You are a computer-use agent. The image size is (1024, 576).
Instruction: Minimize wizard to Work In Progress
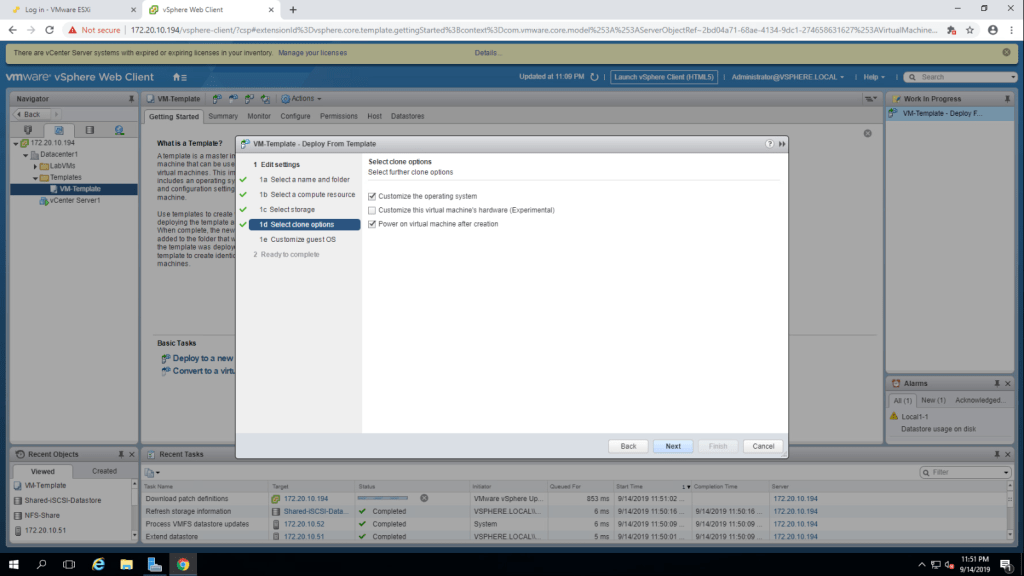pyautogui.click(x=781, y=144)
